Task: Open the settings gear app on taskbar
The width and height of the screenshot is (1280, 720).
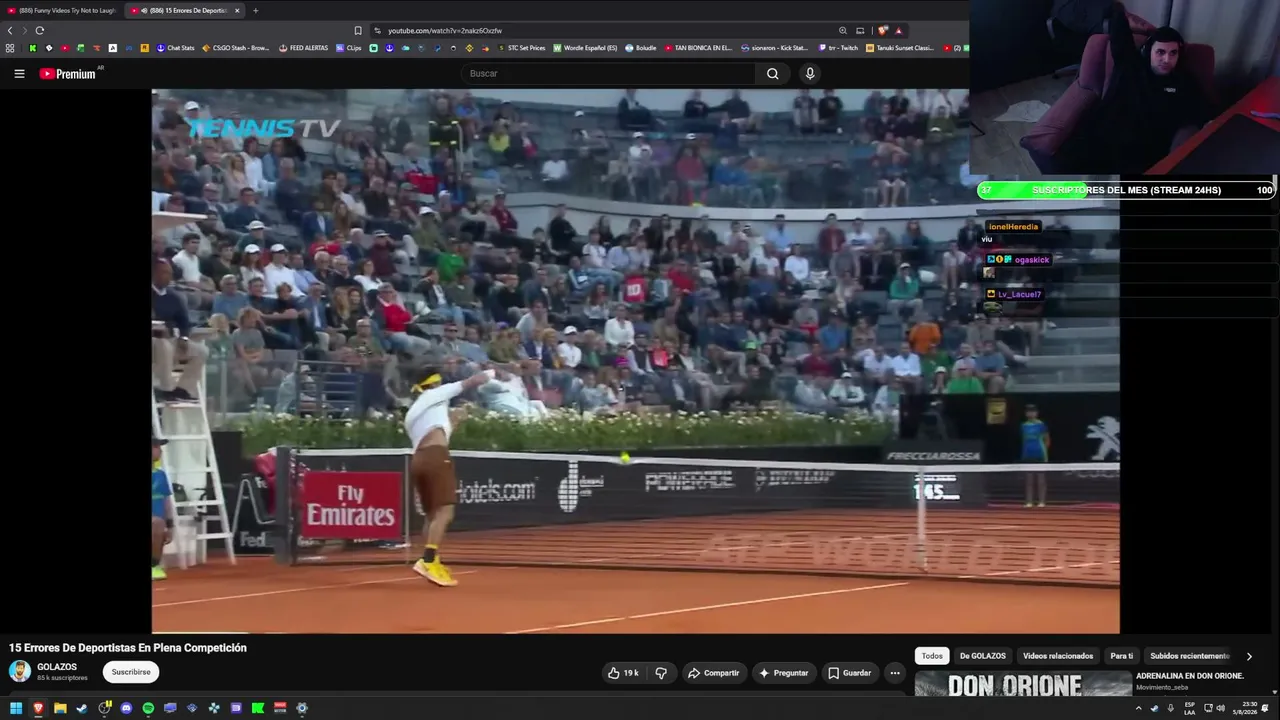Action: click(302, 708)
